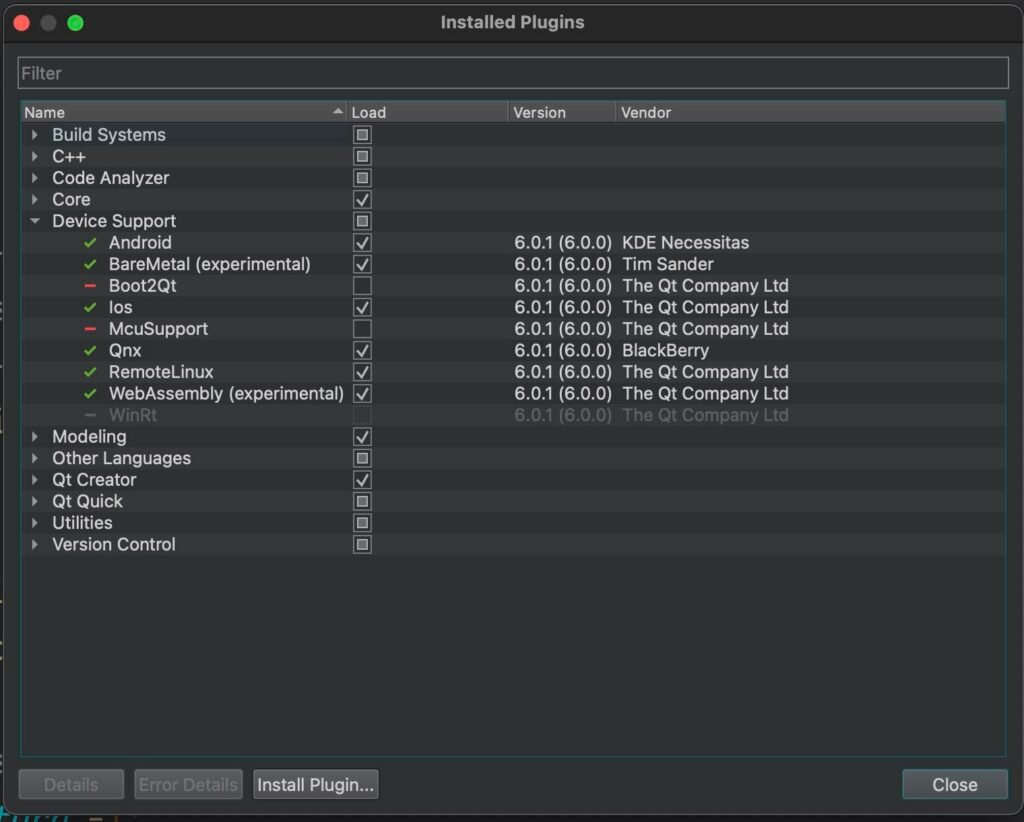
Task: Click the red close window button
Action: tap(22, 24)
